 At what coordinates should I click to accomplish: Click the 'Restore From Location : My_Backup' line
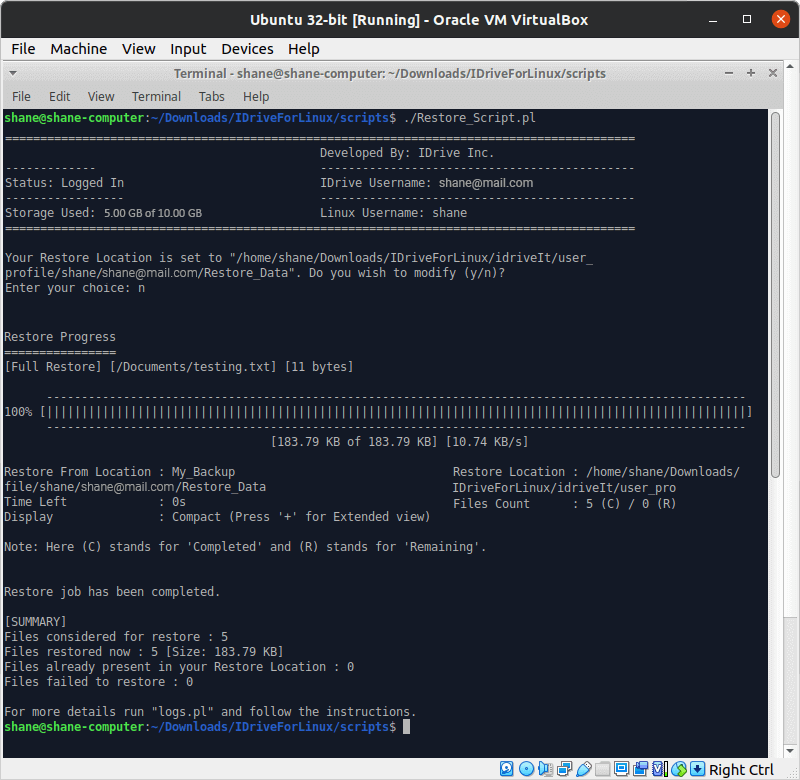119,472
